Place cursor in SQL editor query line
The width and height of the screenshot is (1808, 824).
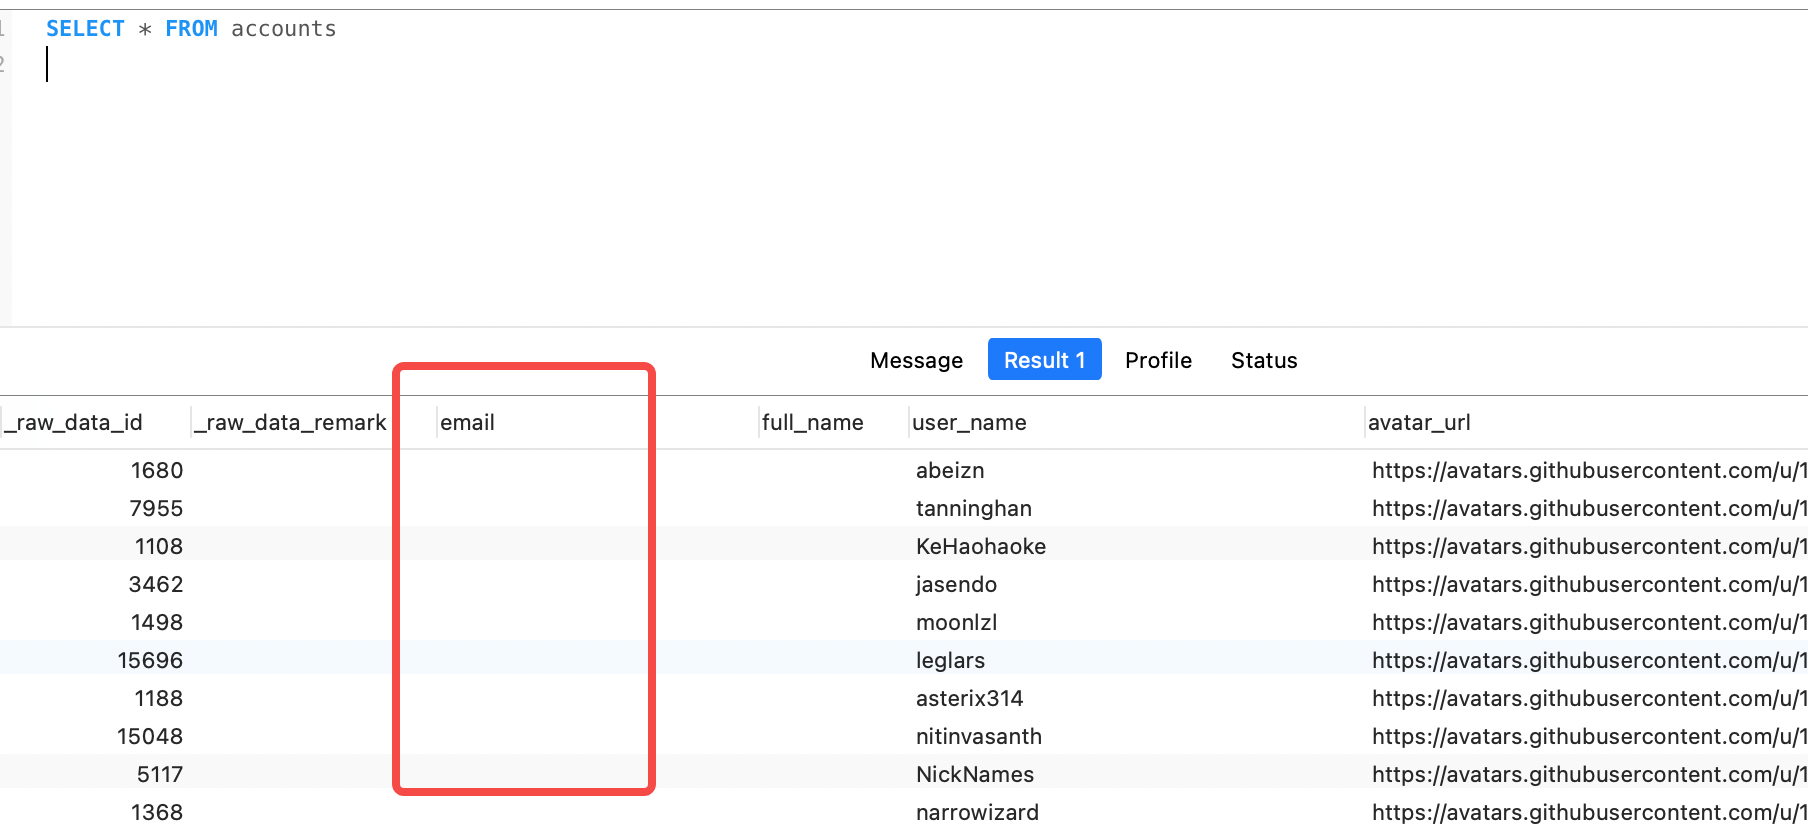(x=190, y=29)
